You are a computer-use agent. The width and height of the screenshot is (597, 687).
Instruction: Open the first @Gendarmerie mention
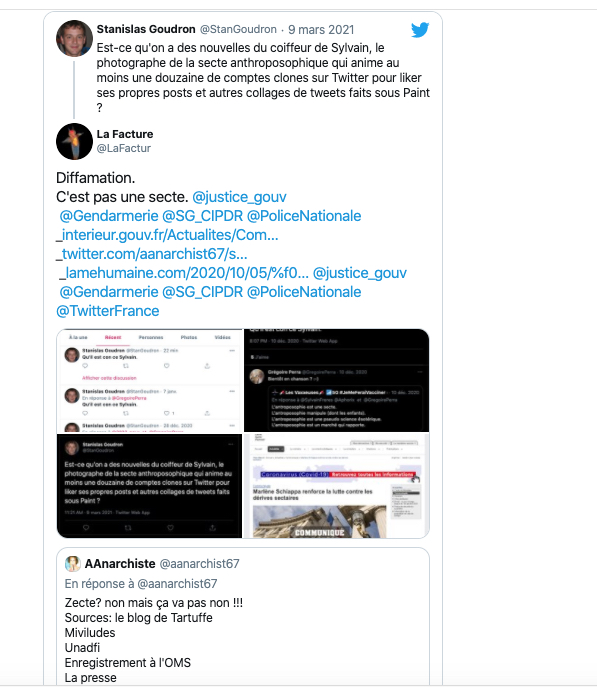pos(109,216)
